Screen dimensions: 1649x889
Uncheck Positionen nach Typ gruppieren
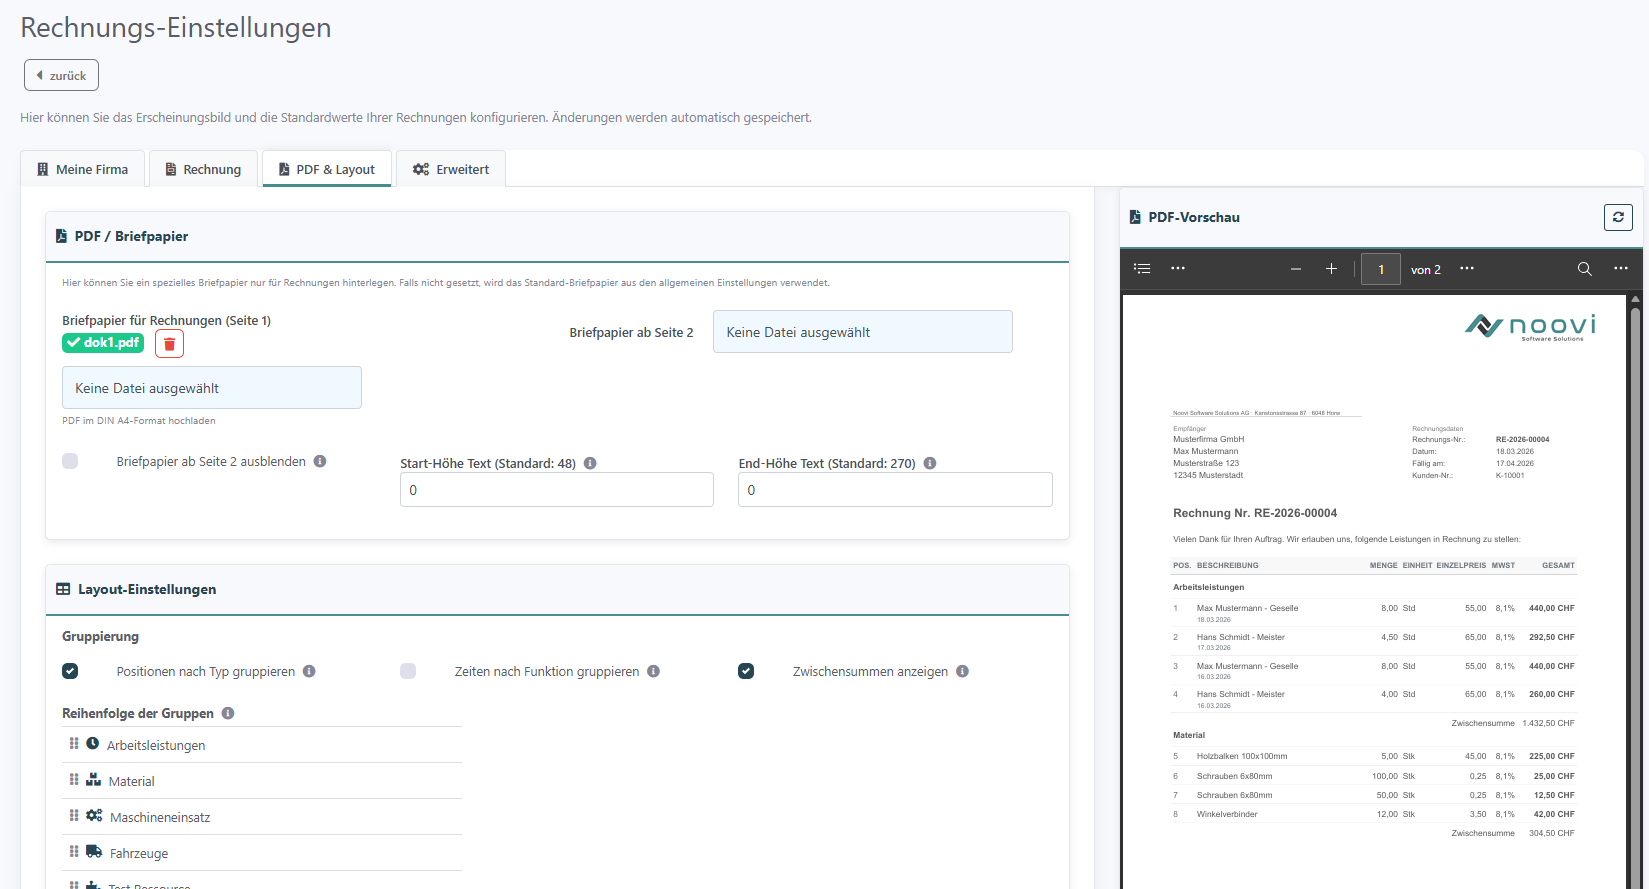click(x=70, y=671)
